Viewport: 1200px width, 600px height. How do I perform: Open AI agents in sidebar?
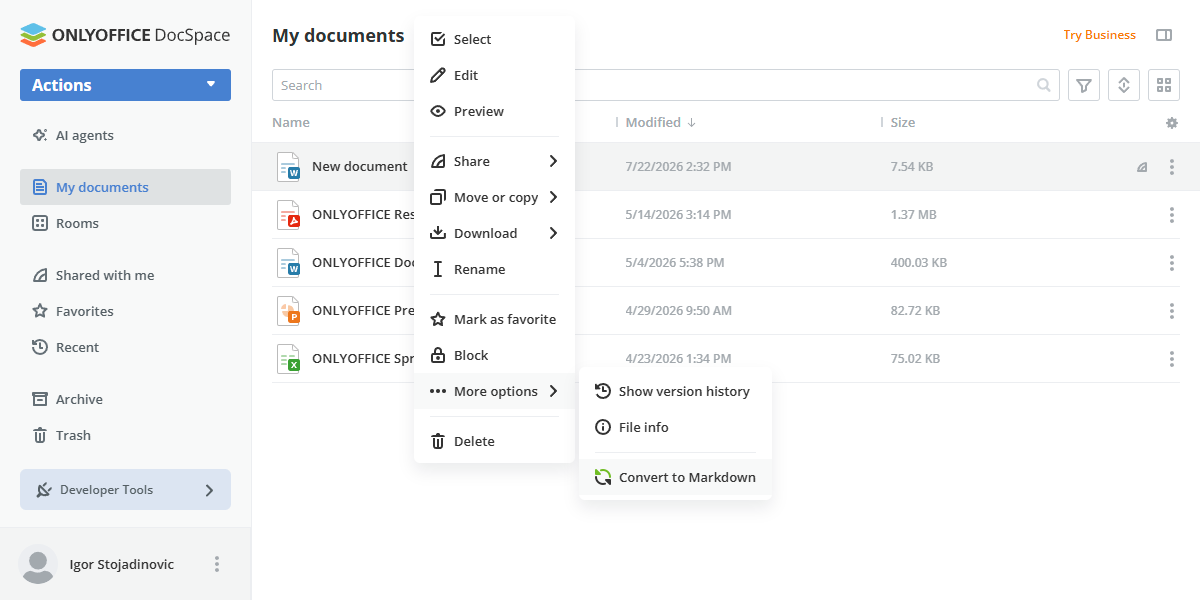(125, 135)
